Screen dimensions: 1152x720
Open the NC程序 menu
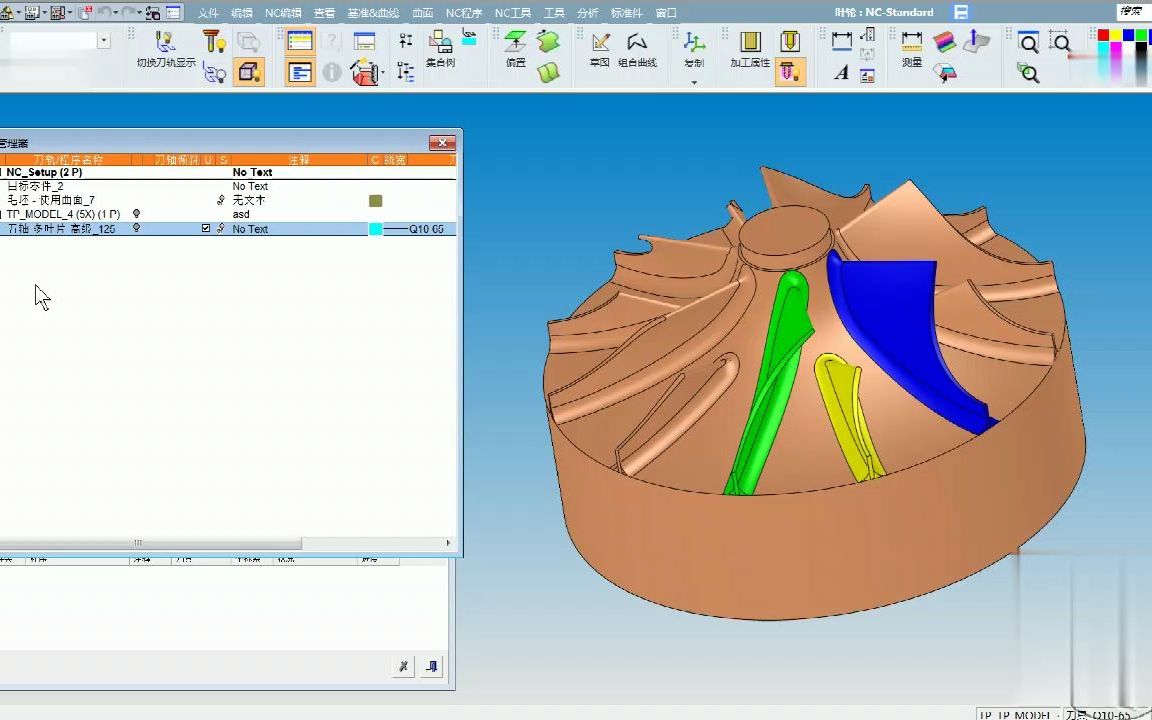(463, 13)
